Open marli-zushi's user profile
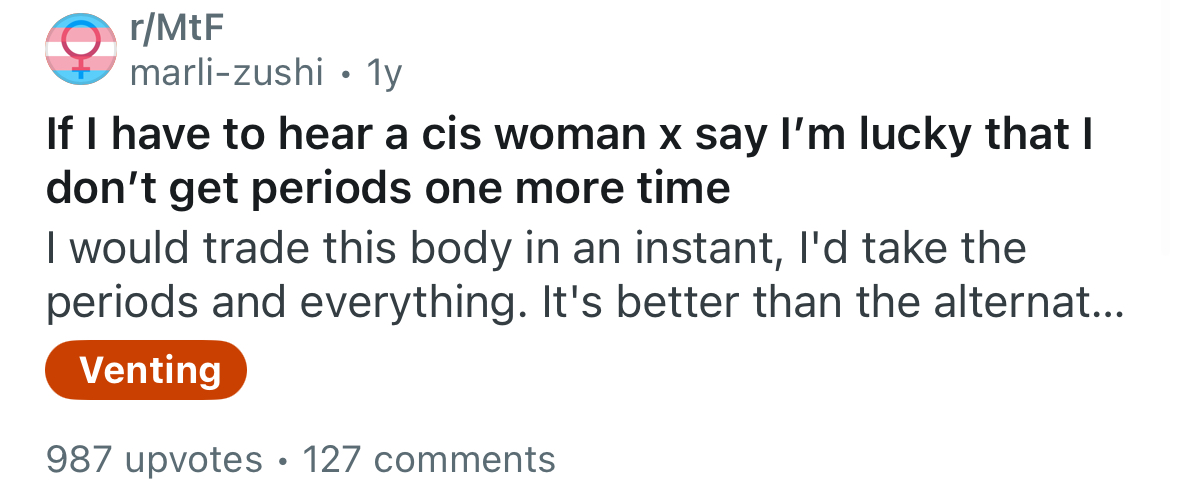The width and height of the screenshot is (1179, 499). pos(226,73)
